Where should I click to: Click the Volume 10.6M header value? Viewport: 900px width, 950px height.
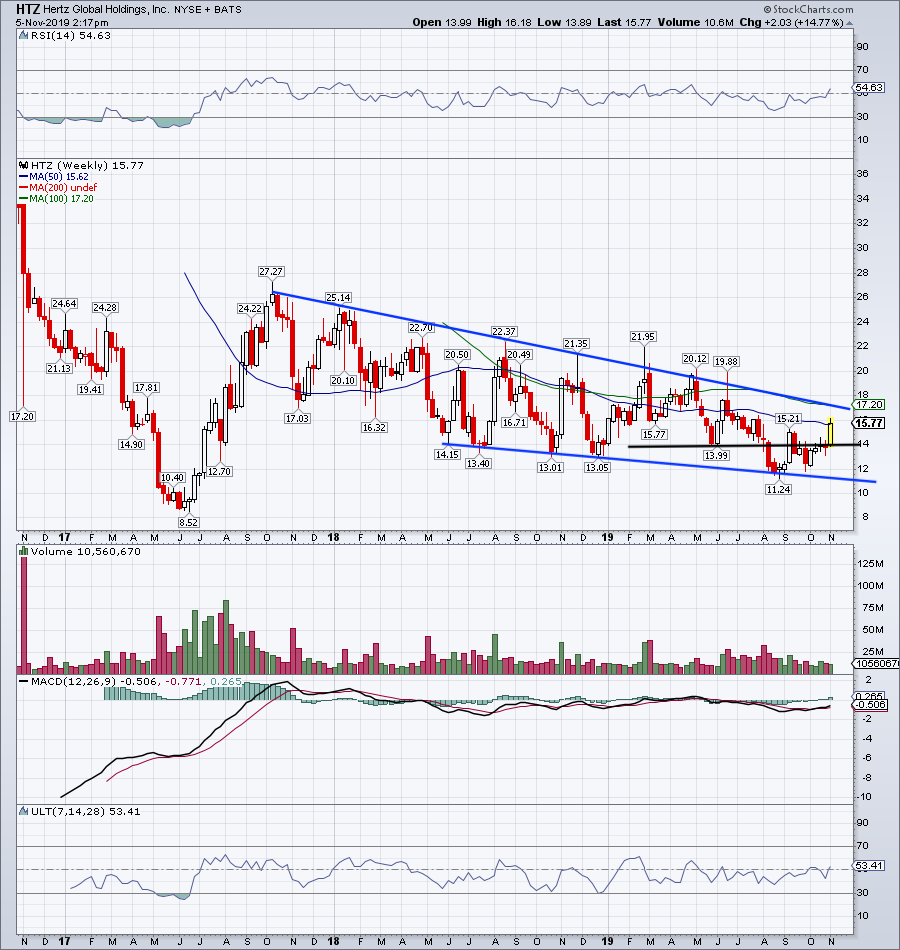click(696, 22)
